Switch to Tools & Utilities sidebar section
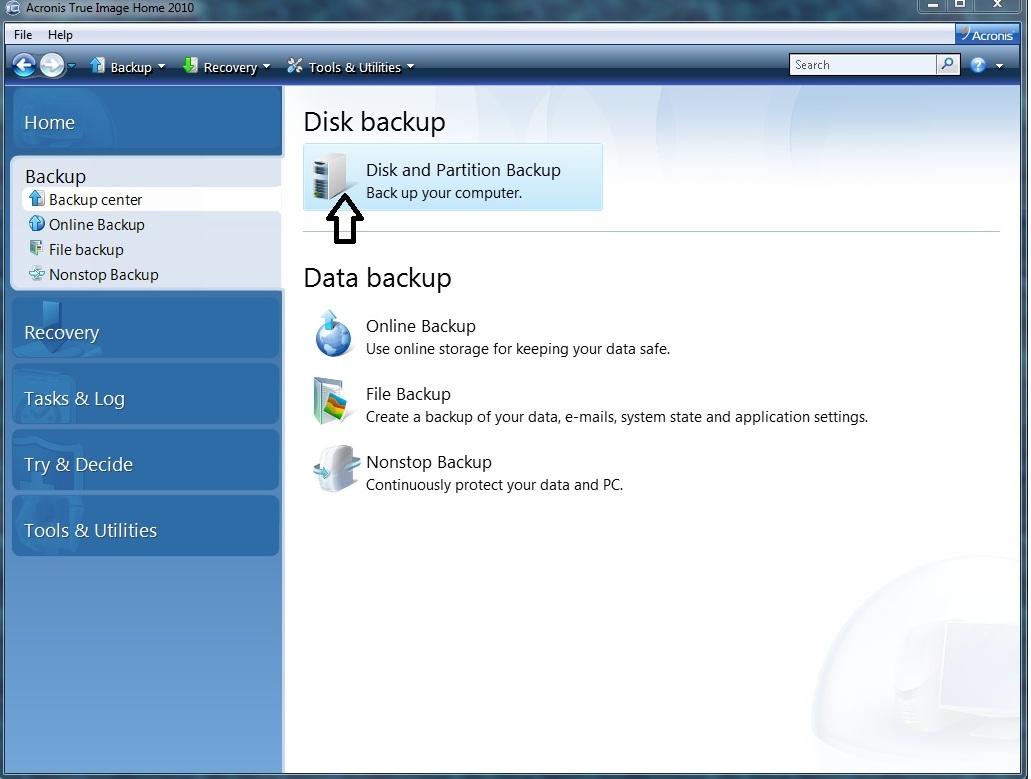This screenshot has height=779, width=1031. tap(145, 526)
